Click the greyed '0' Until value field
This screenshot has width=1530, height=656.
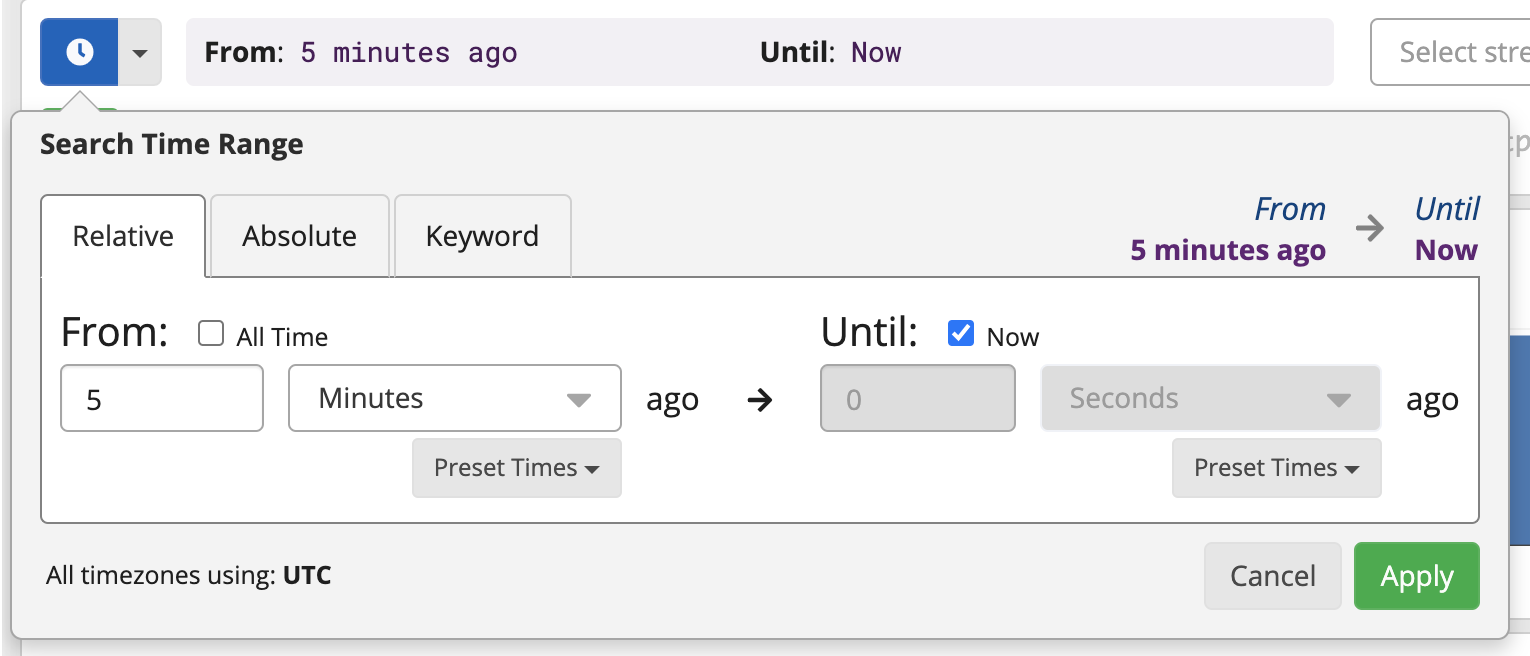tap(917, 398)
